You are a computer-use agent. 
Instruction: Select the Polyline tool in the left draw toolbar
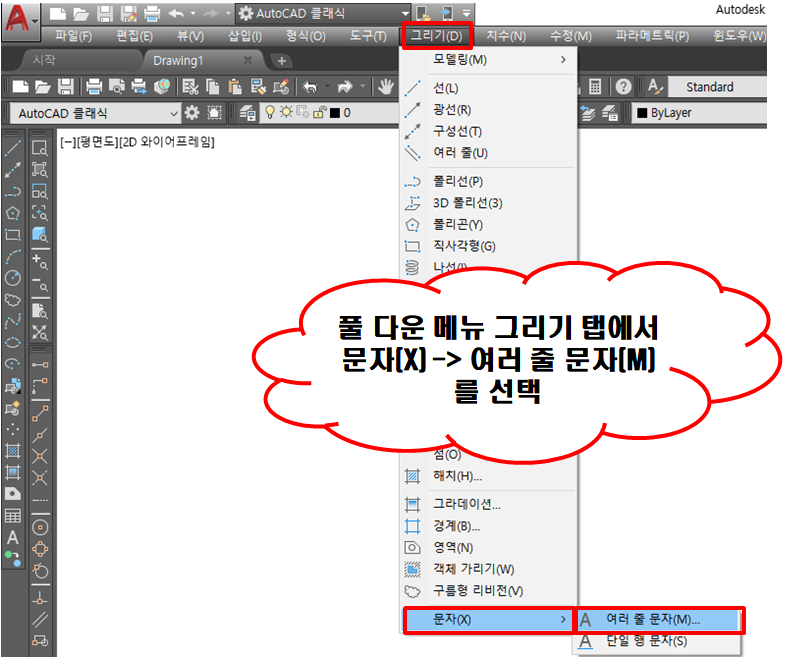13,192
